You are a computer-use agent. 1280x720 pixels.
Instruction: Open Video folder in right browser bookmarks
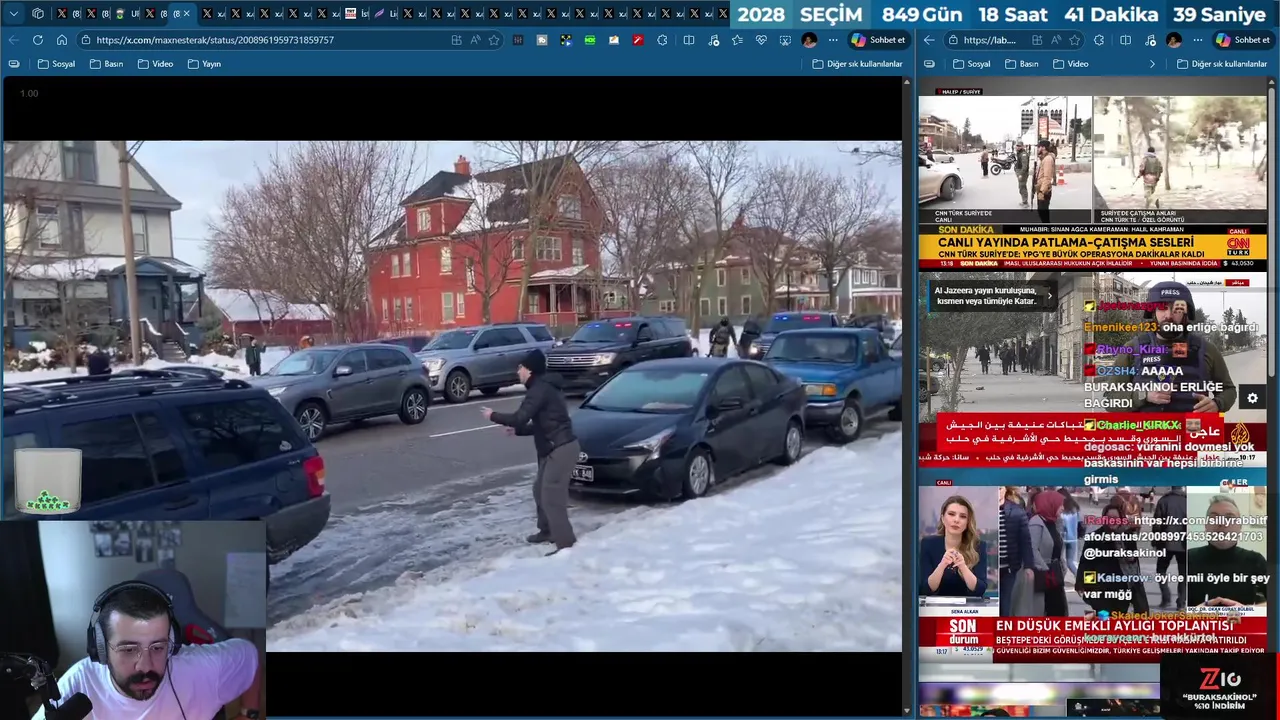click(1070, 64)
